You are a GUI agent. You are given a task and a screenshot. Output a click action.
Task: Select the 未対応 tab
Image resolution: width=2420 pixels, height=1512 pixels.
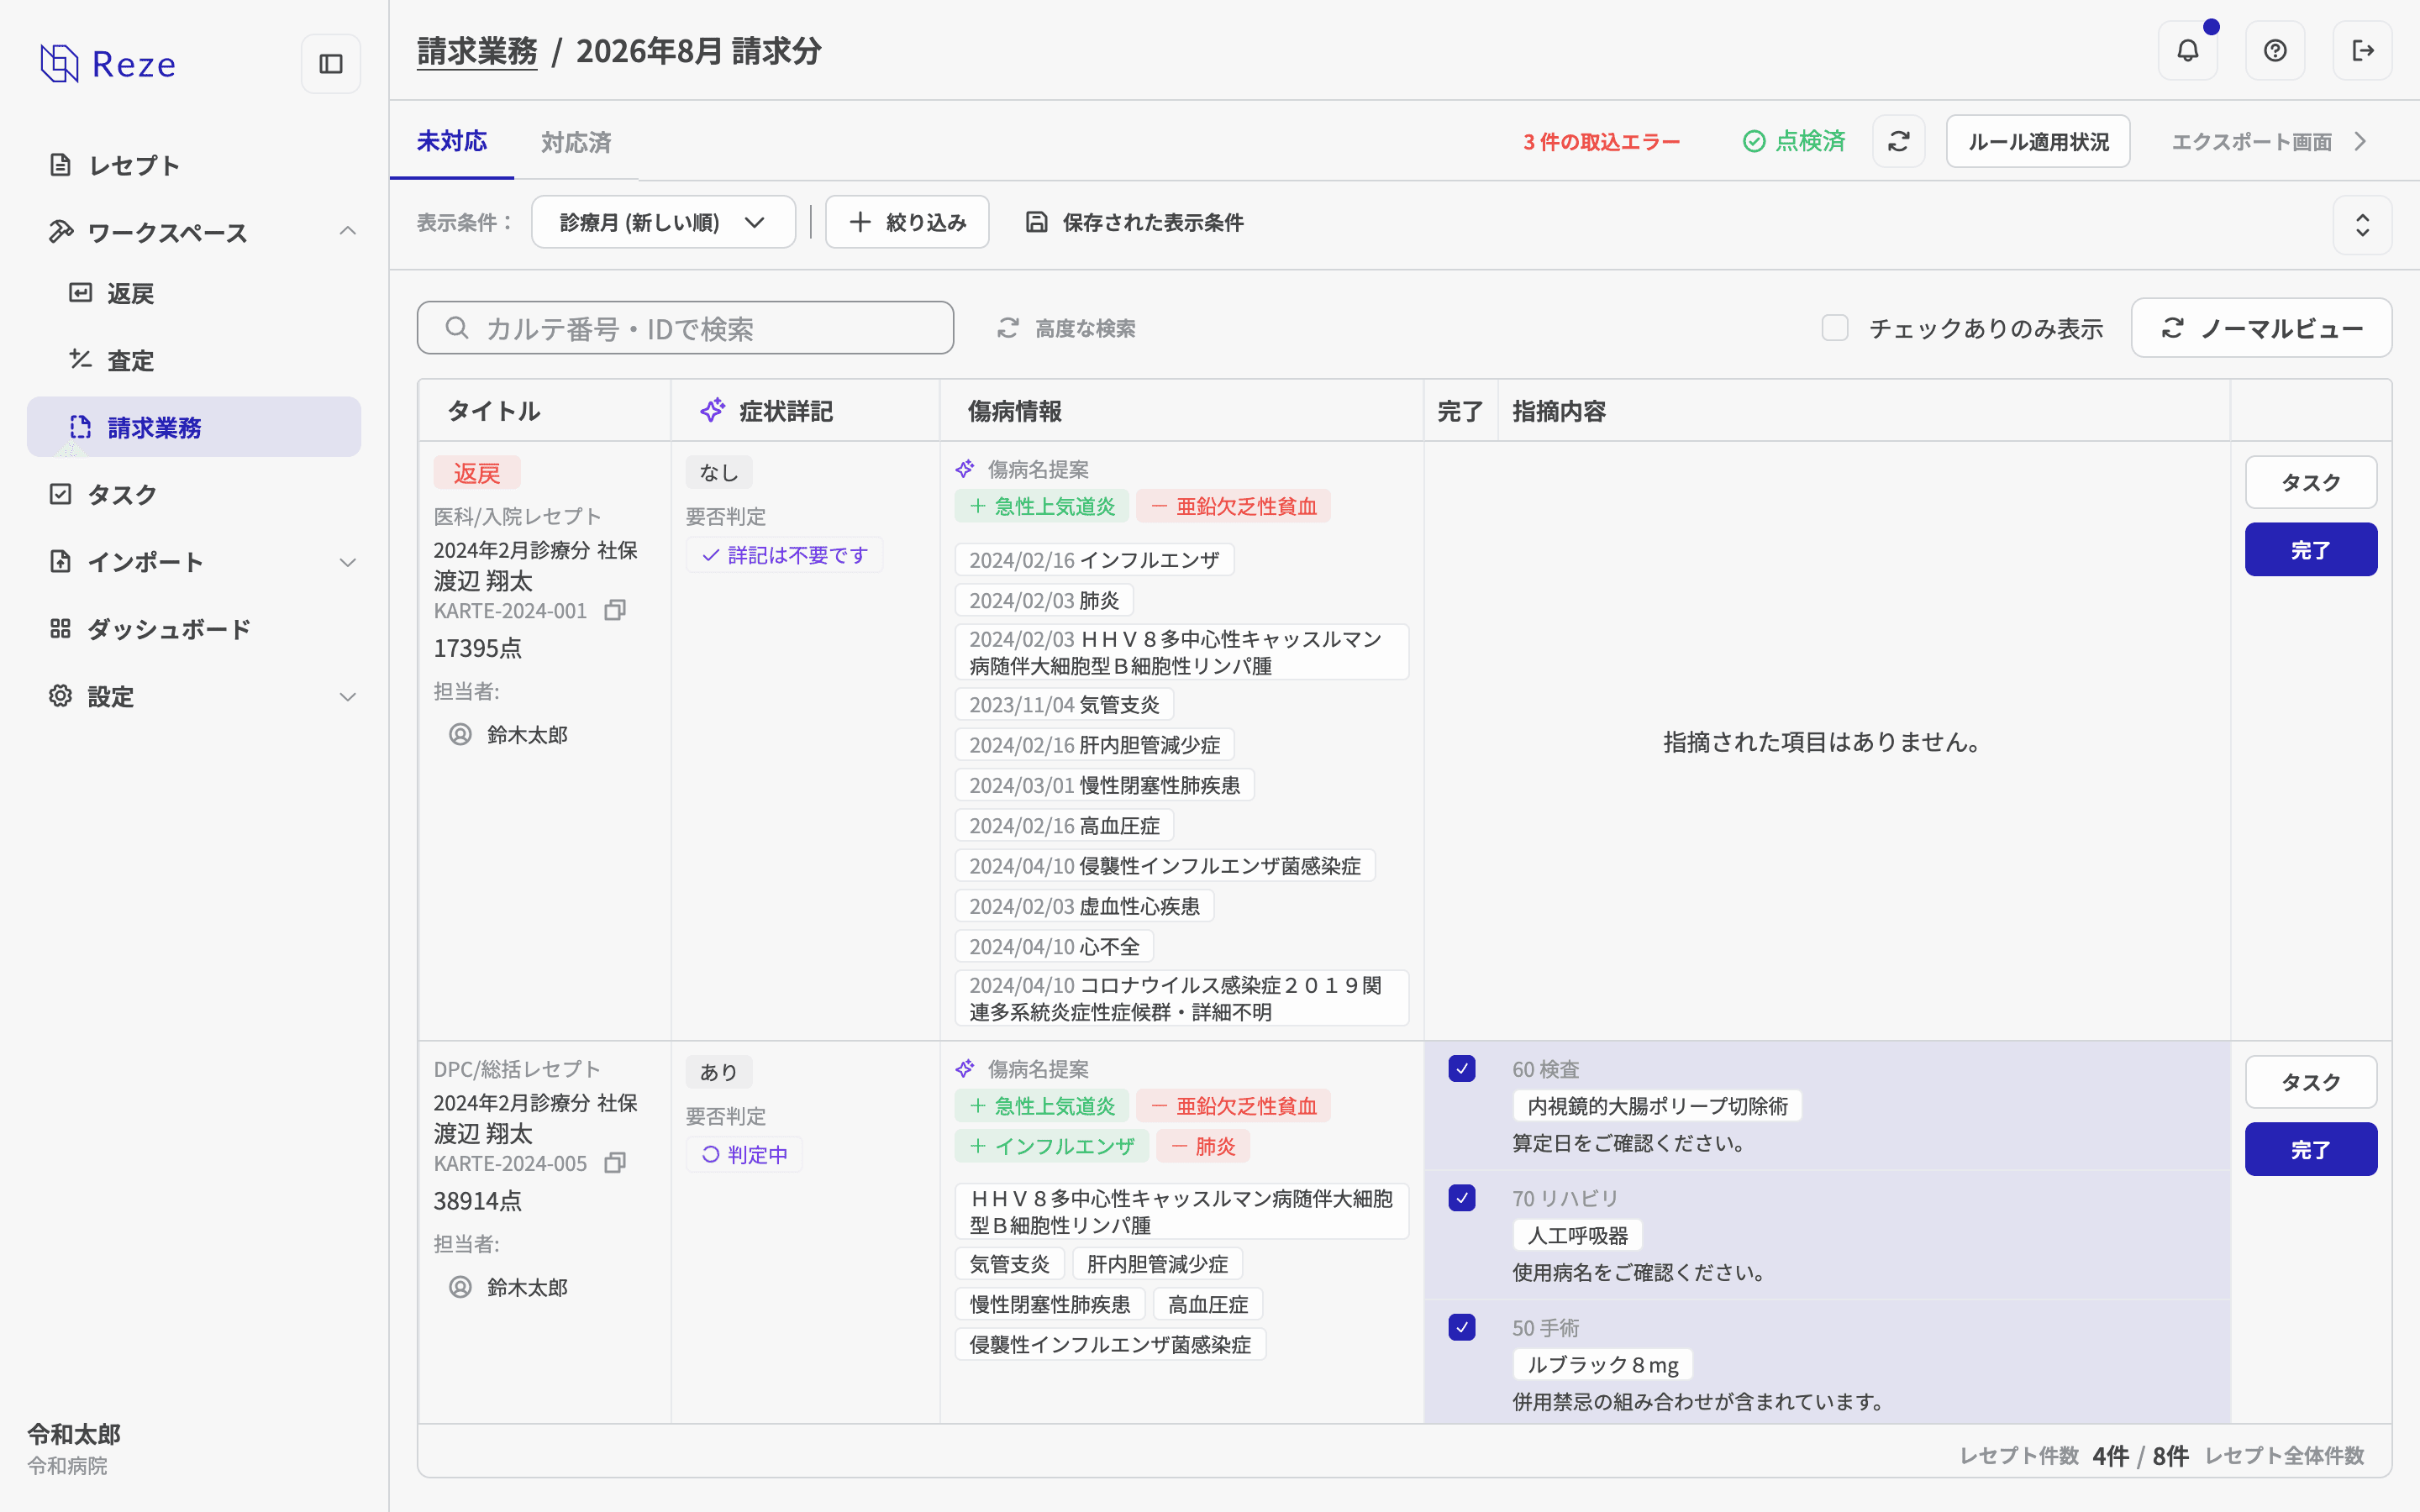tap(452, 141)
